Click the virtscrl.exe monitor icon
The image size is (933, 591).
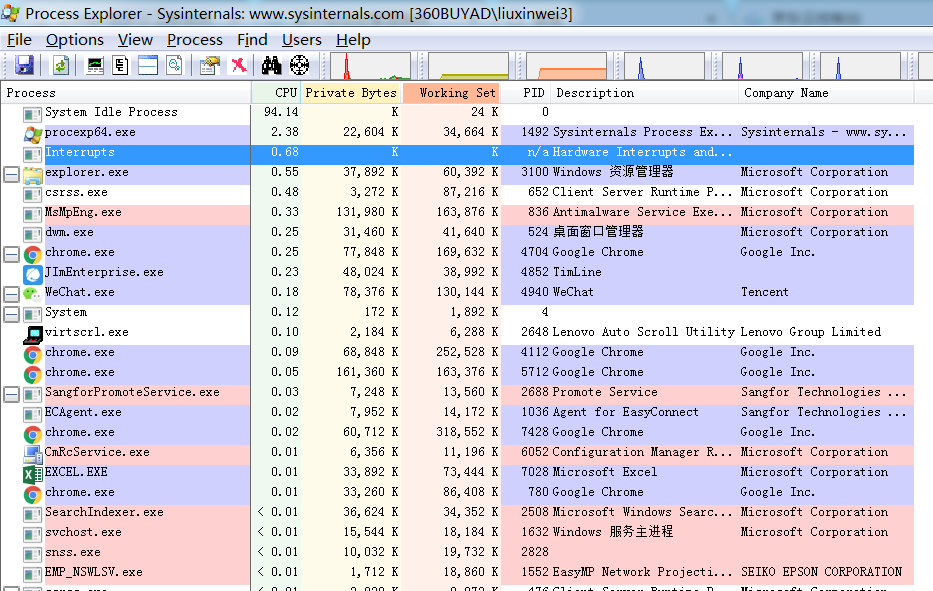point(33,334)
